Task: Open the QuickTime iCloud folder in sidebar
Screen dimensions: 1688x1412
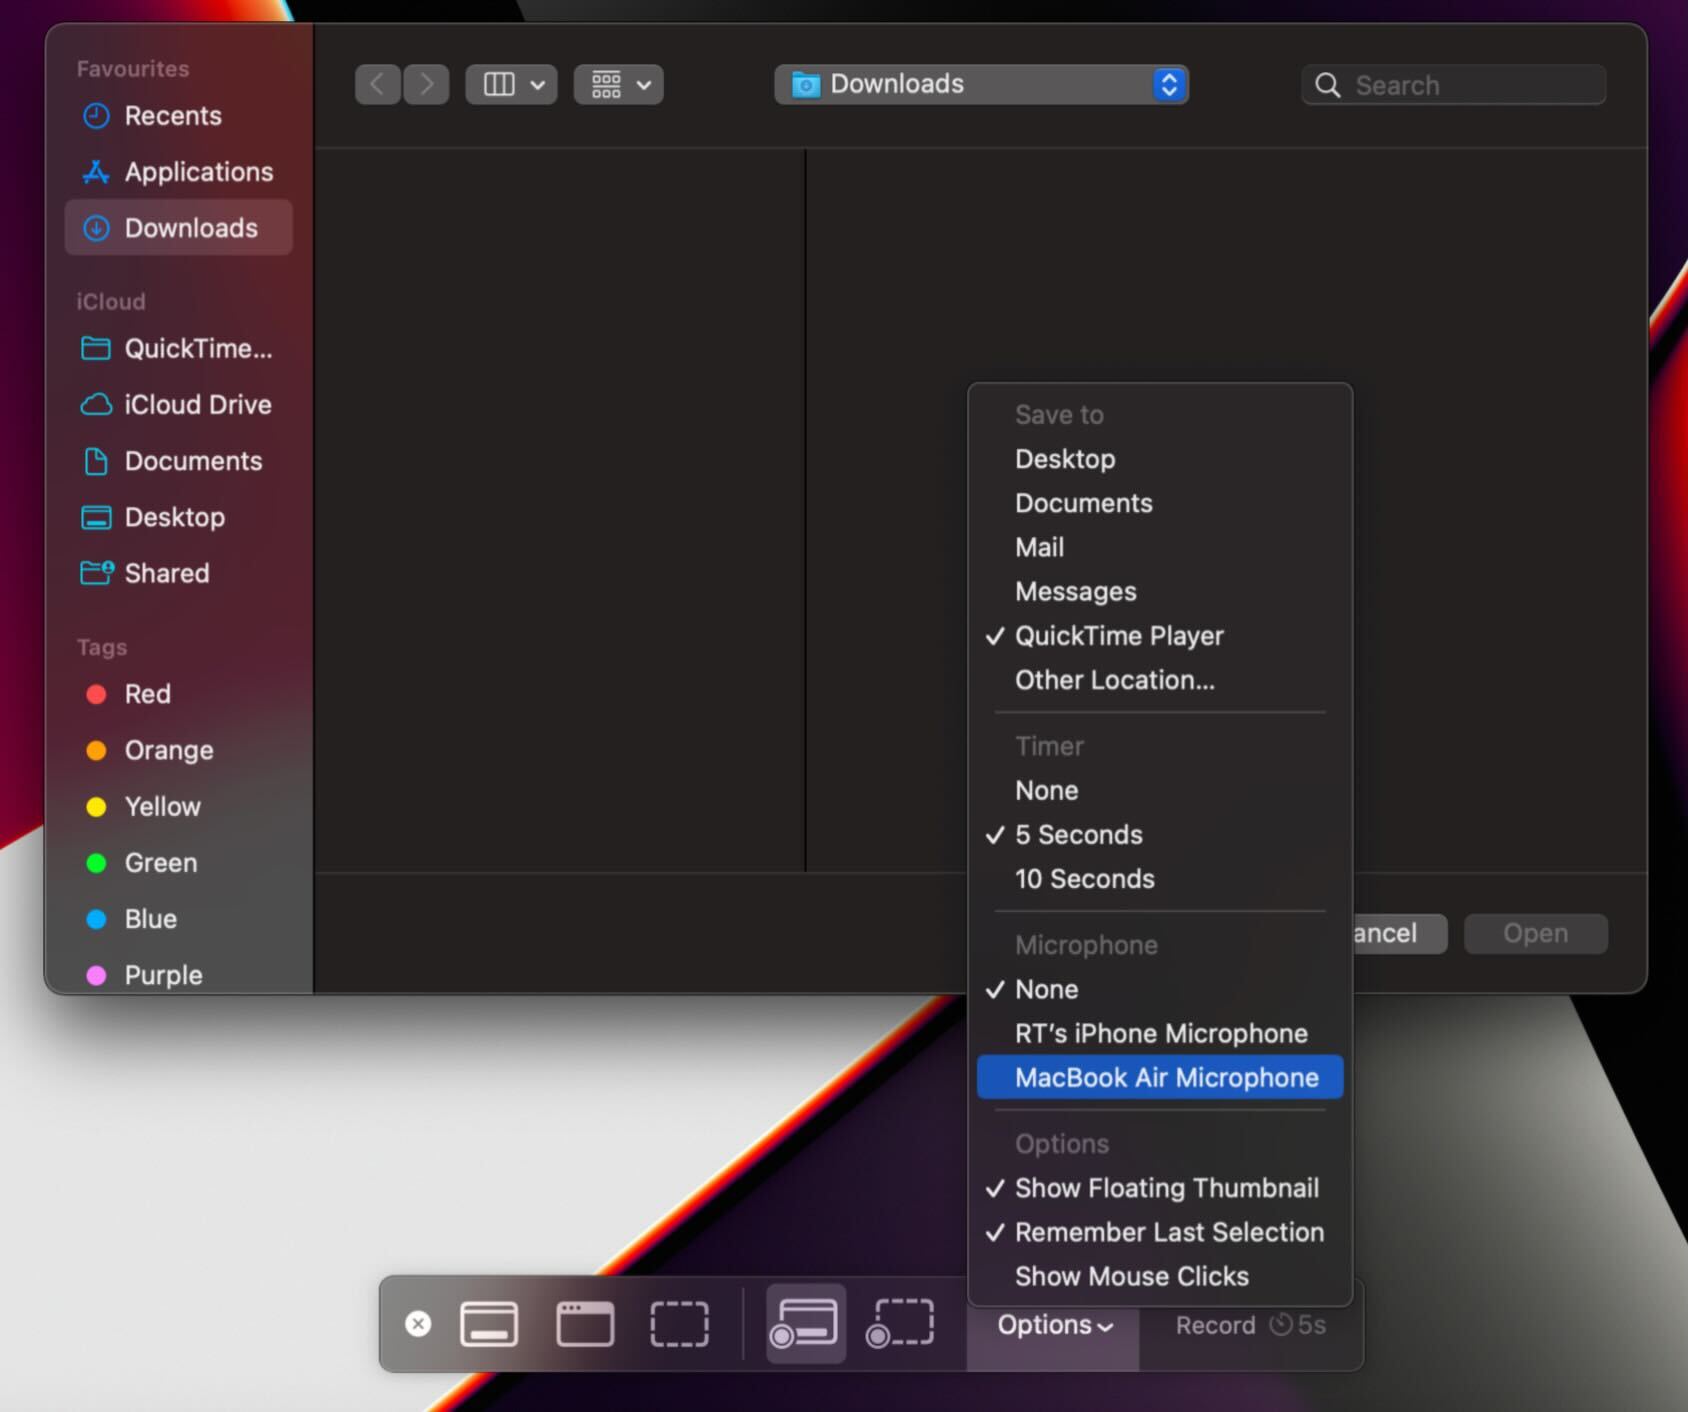Action: 179,349
